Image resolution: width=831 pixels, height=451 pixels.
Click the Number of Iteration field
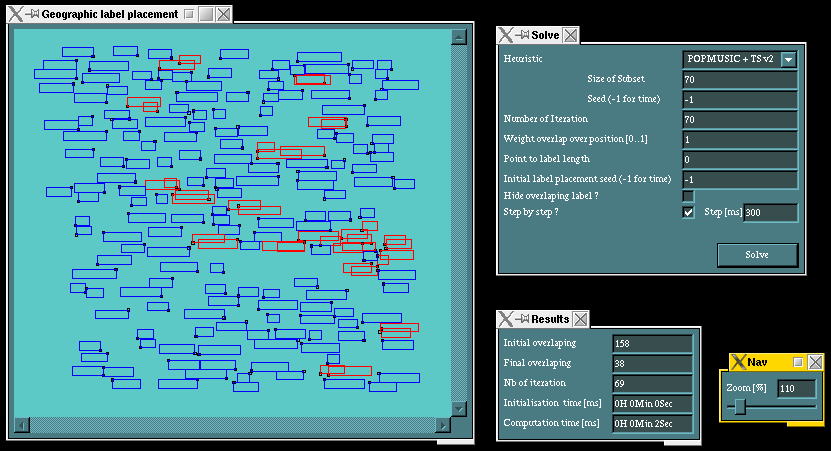point(740,120)
